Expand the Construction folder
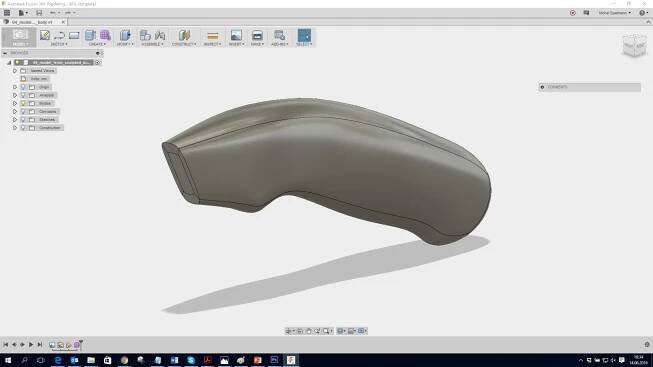Image resolution: width=653 pixels, height=367 pixels. point(15,128)
